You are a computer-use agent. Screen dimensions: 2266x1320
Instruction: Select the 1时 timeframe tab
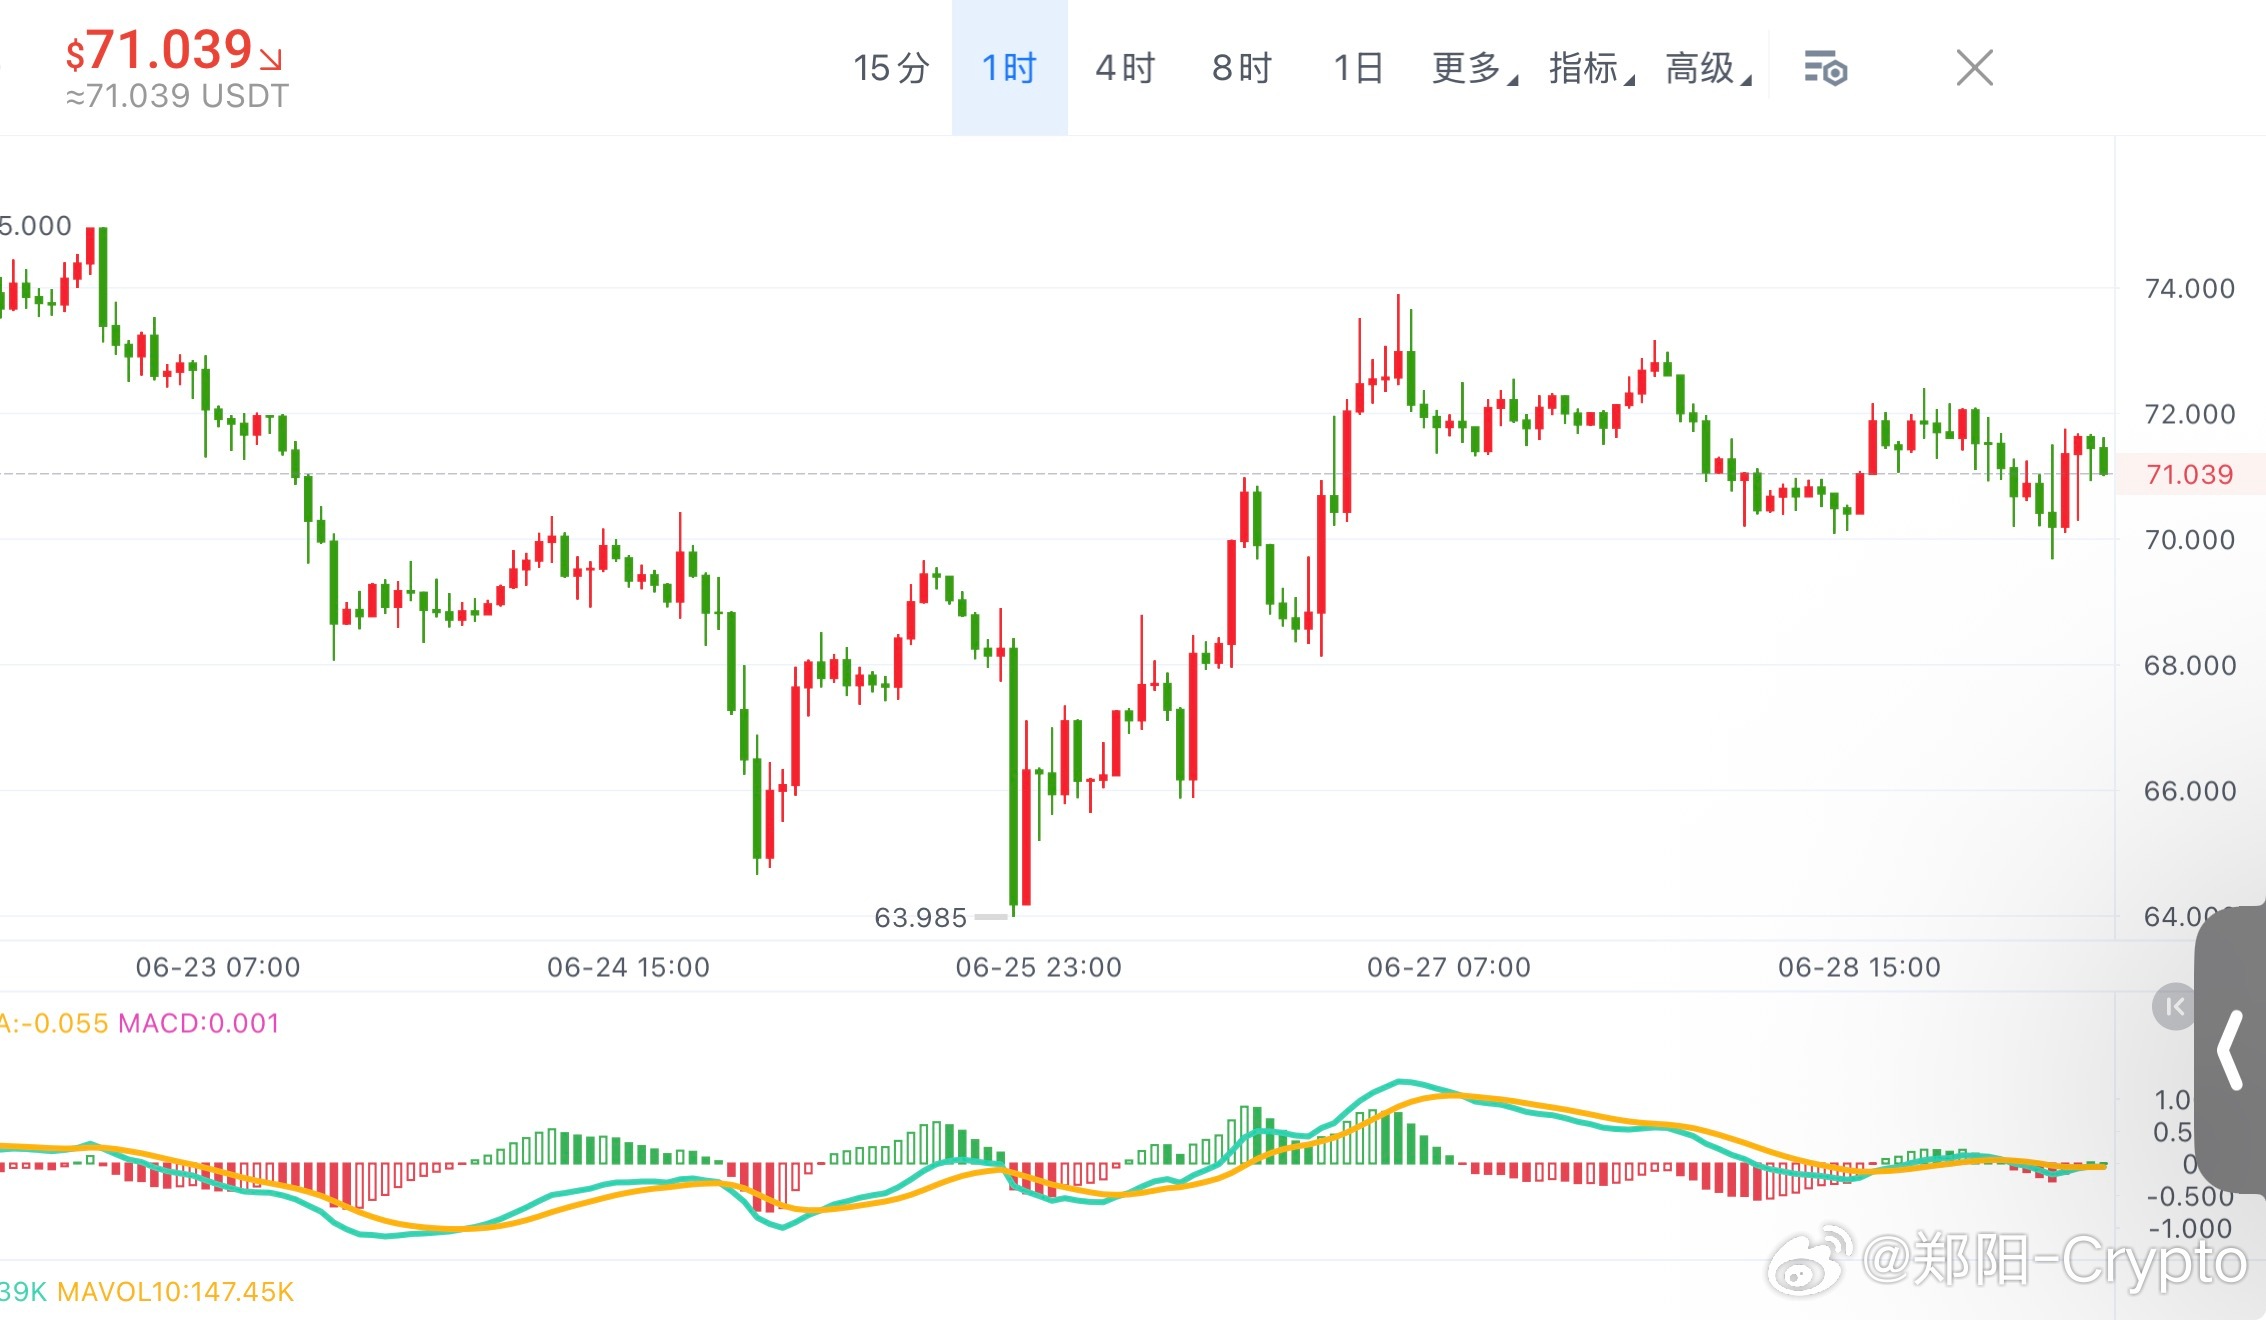click(1009, 68)
